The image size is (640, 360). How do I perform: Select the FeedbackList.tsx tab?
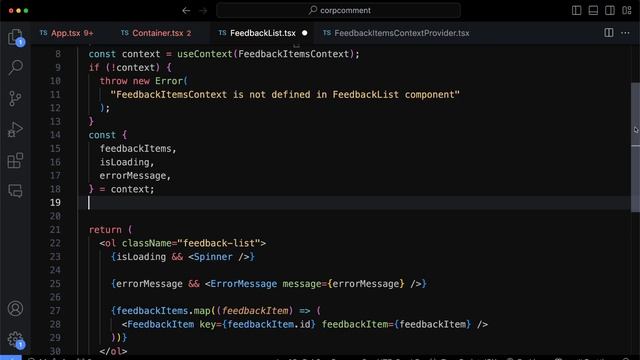click(x=262, y=33)
